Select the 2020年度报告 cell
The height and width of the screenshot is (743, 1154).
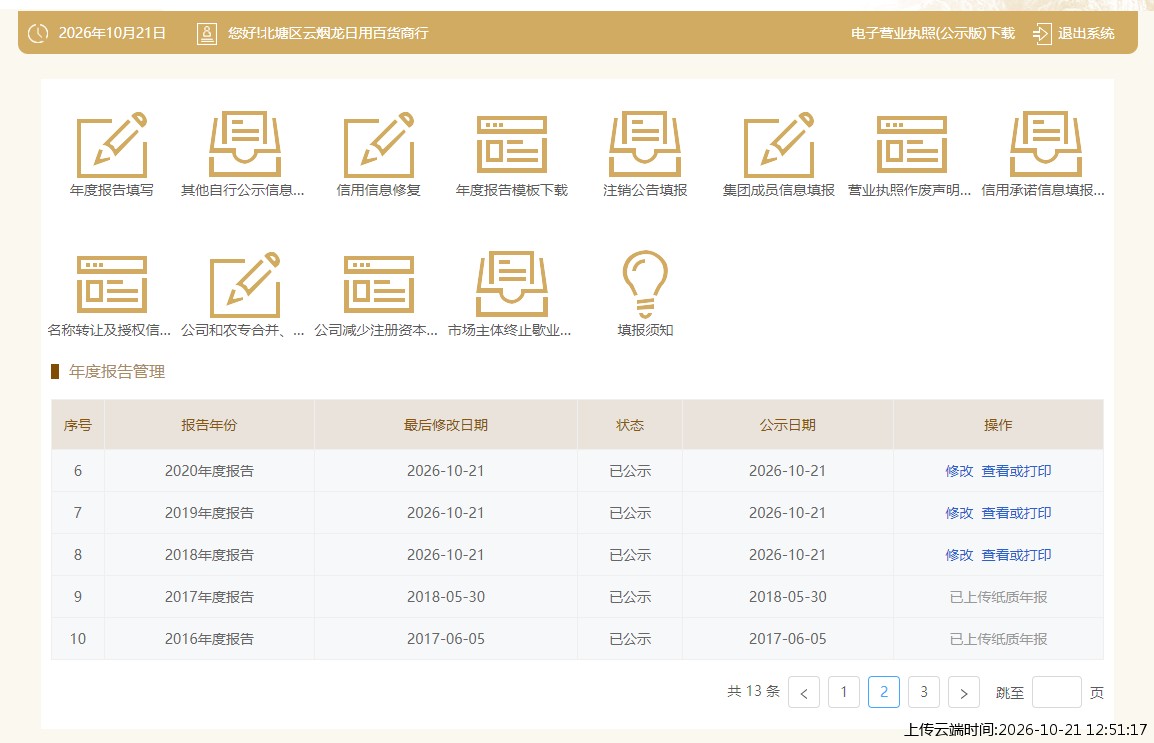tap(209, 471)
